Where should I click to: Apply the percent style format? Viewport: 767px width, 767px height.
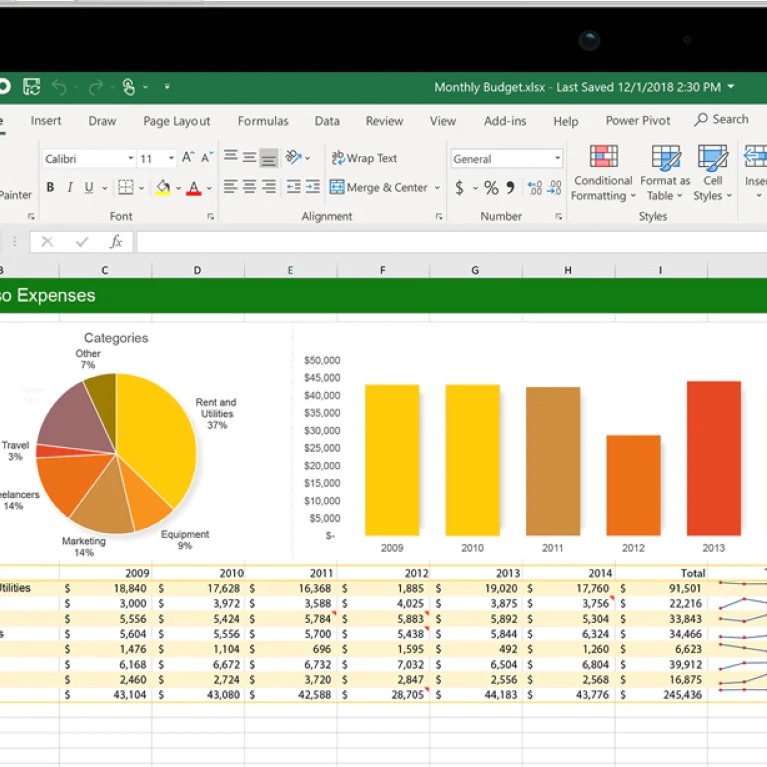coord(491,188)
